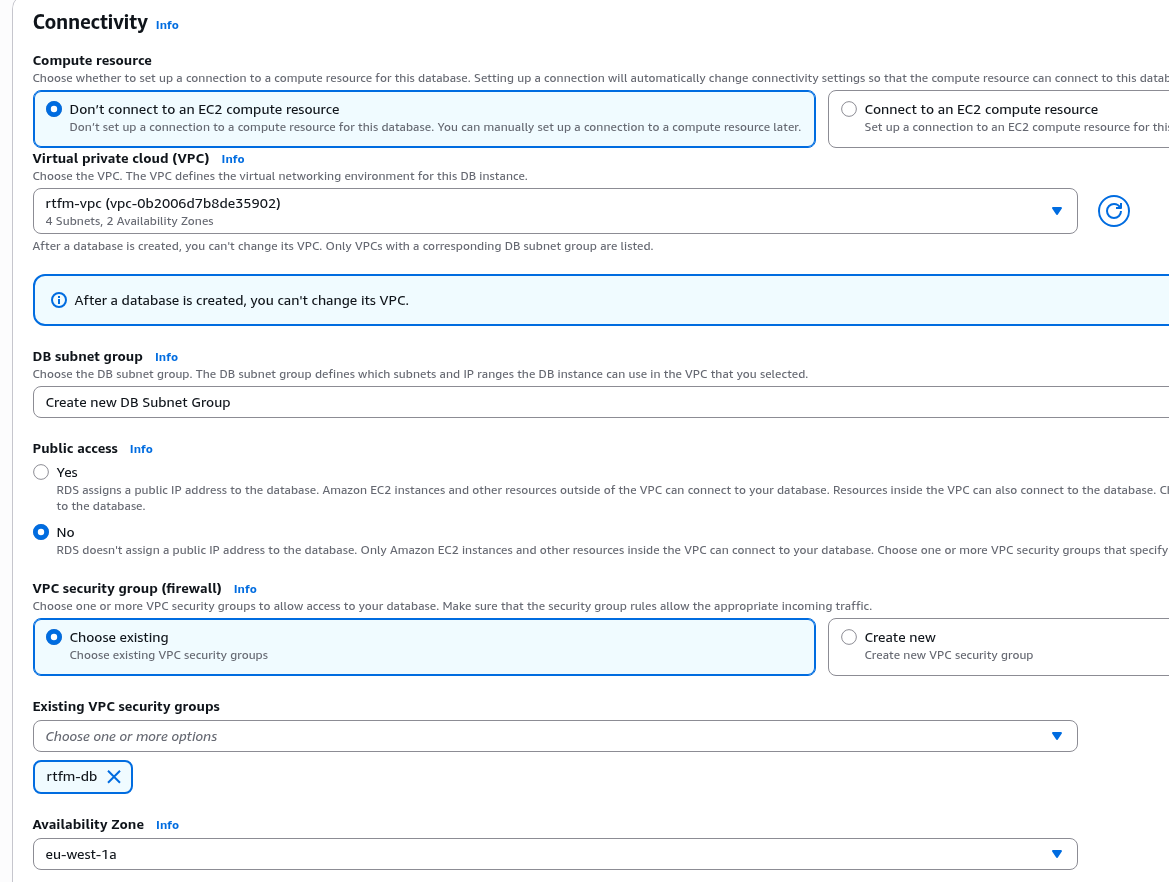Select Don't connect to EC2 compute resource
Image resolution: width=1169 pixels, height=882 pixels.
coord(54,109)
